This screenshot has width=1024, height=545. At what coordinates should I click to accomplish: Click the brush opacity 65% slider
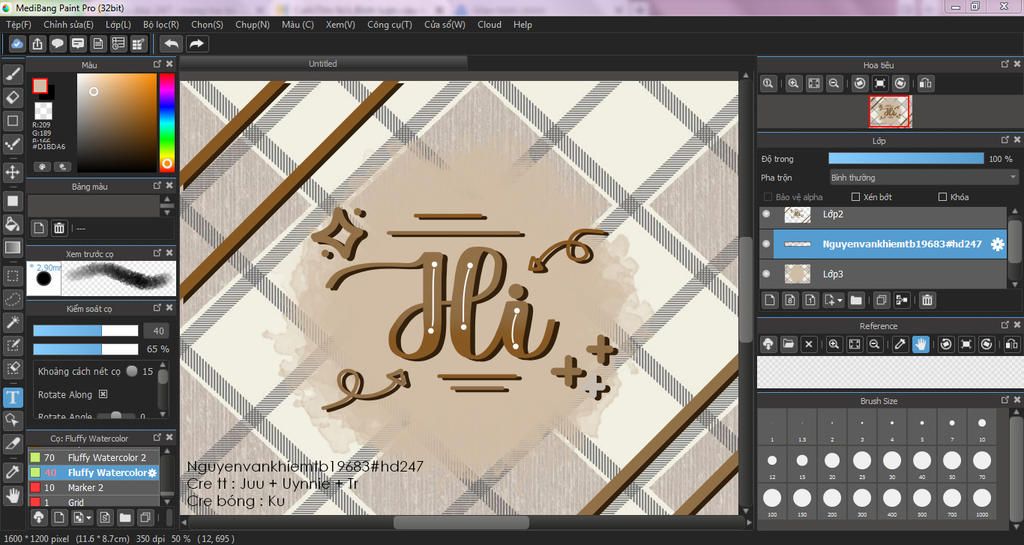(x=86, y=349)
